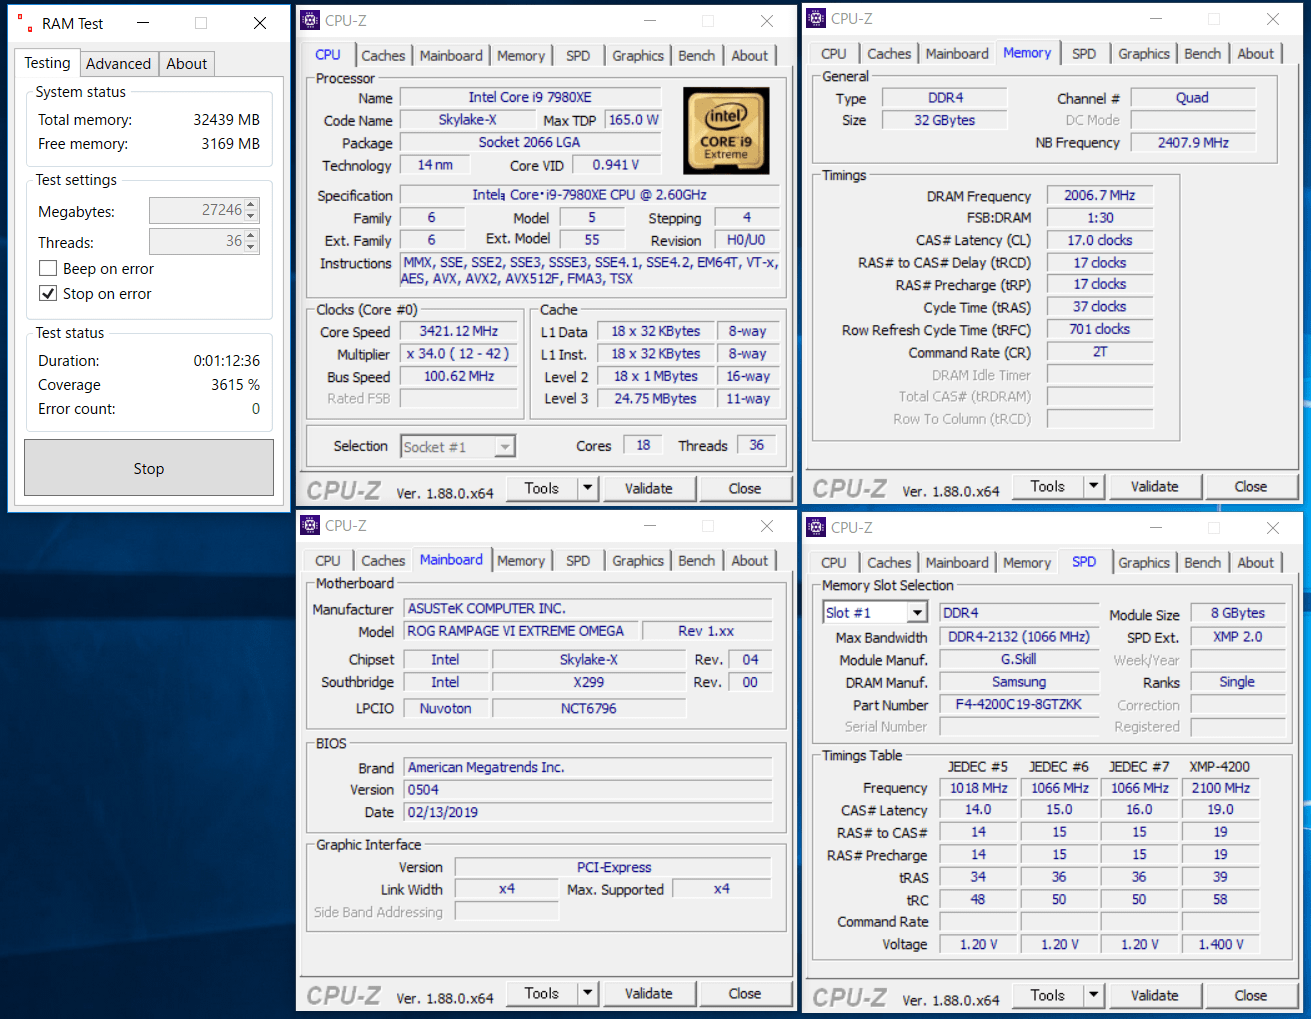Open Bench tab in the CPU window
Image resolution: width=1311 pixels, height=1019 pixels.
pos(697,56)
